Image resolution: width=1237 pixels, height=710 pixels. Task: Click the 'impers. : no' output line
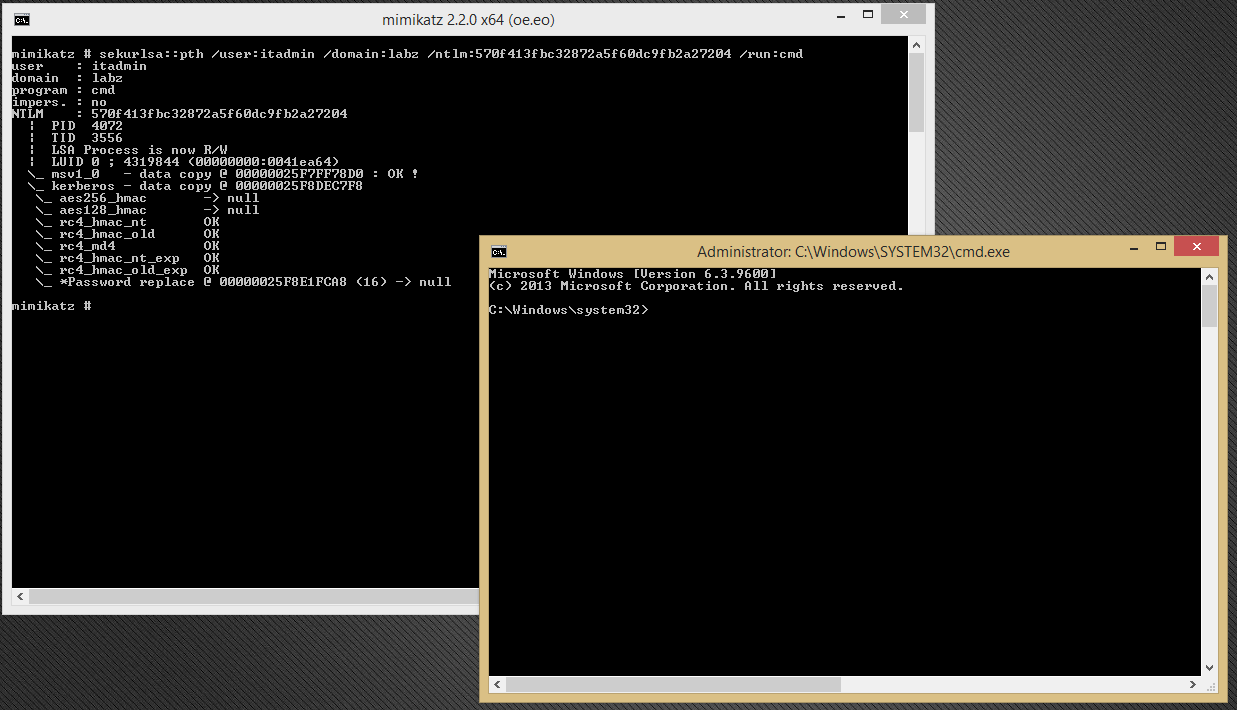pos(59,102)
